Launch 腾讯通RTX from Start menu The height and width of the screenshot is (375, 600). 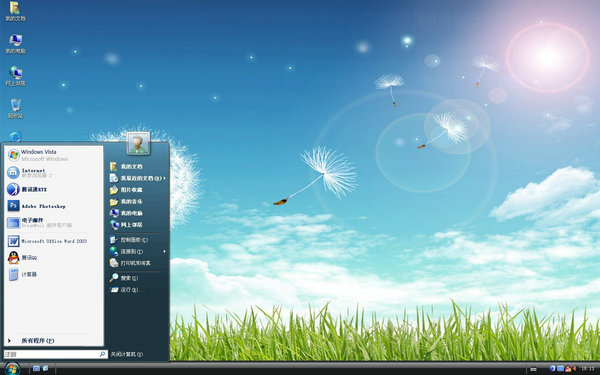[x=54, y=189]
